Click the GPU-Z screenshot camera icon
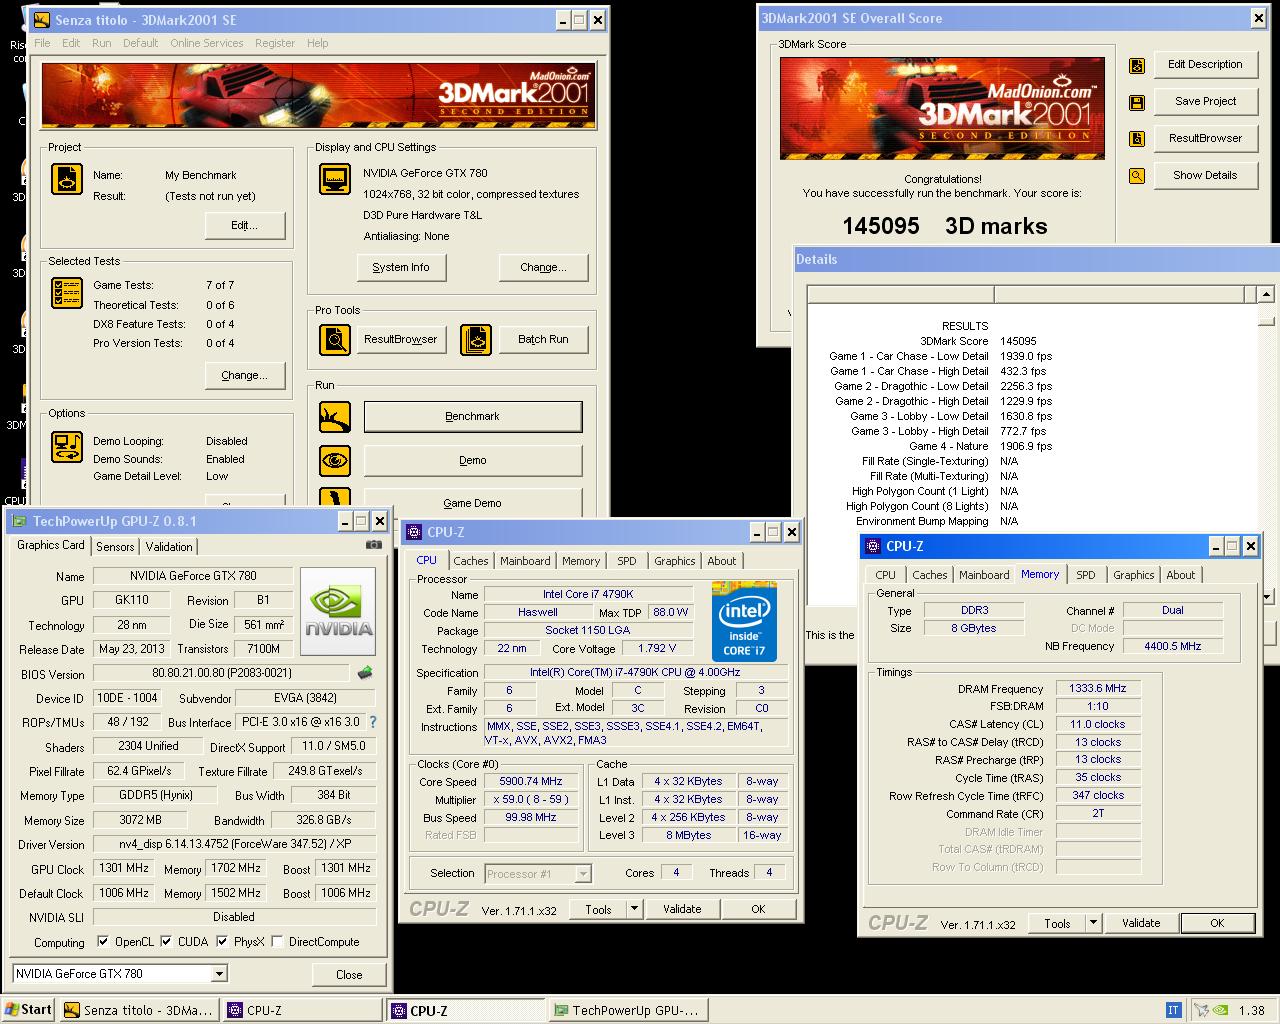Viewport: 1280px width, 1024px height. 373,545
